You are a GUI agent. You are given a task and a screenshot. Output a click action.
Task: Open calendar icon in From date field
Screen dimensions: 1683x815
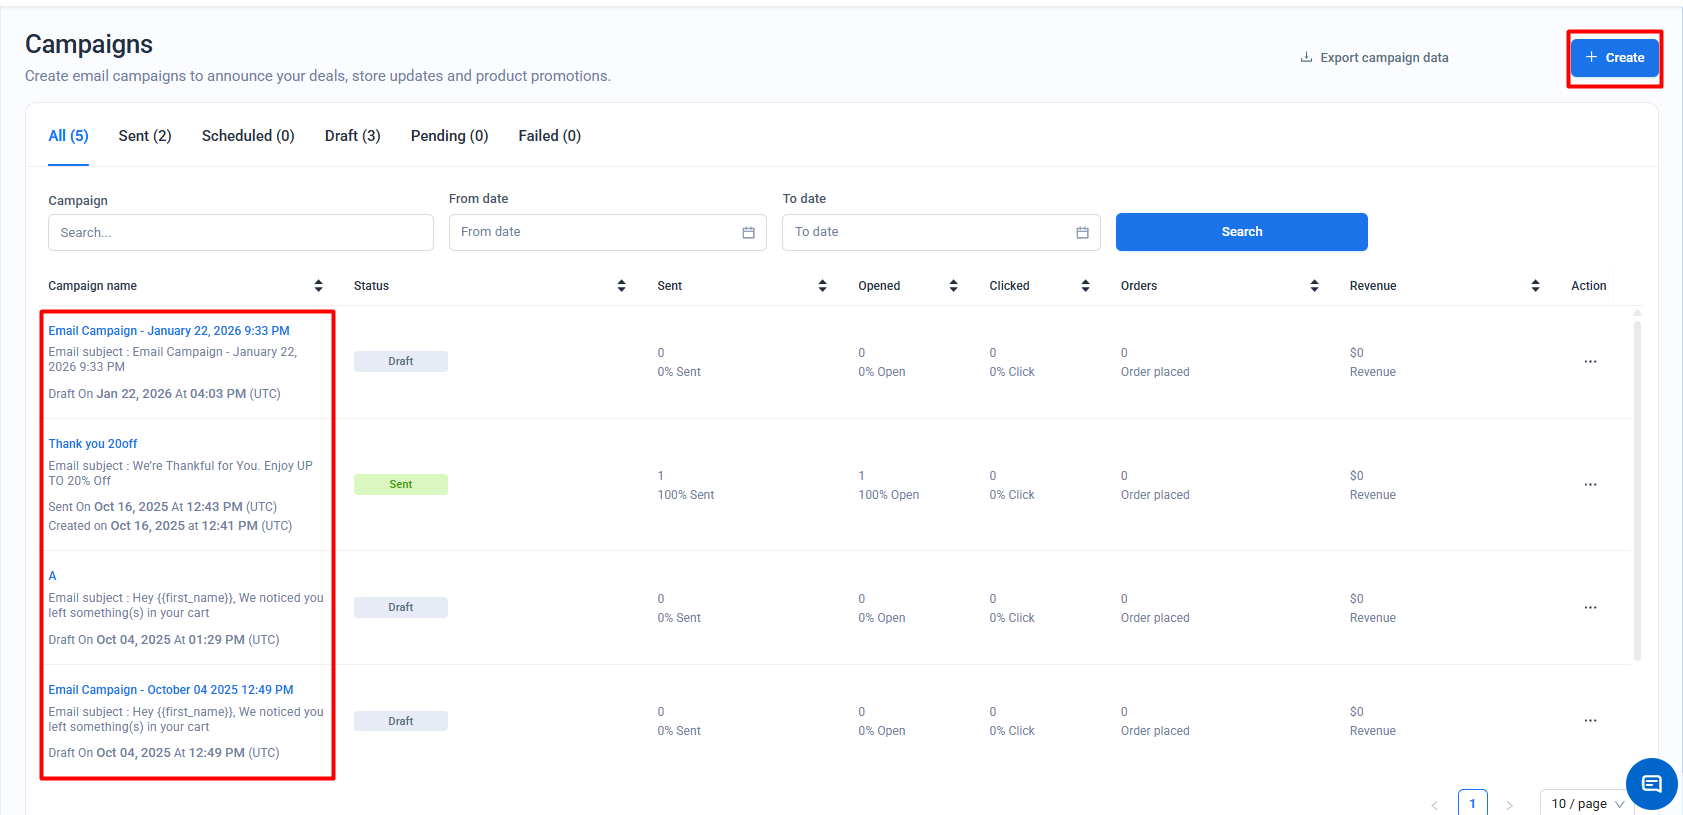tap(748, 233)
